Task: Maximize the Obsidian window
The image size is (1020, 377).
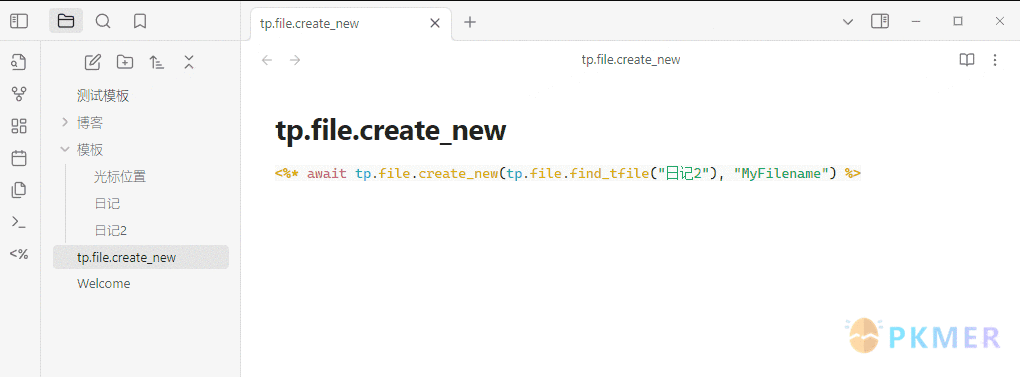Action: (x=958, y=21)
